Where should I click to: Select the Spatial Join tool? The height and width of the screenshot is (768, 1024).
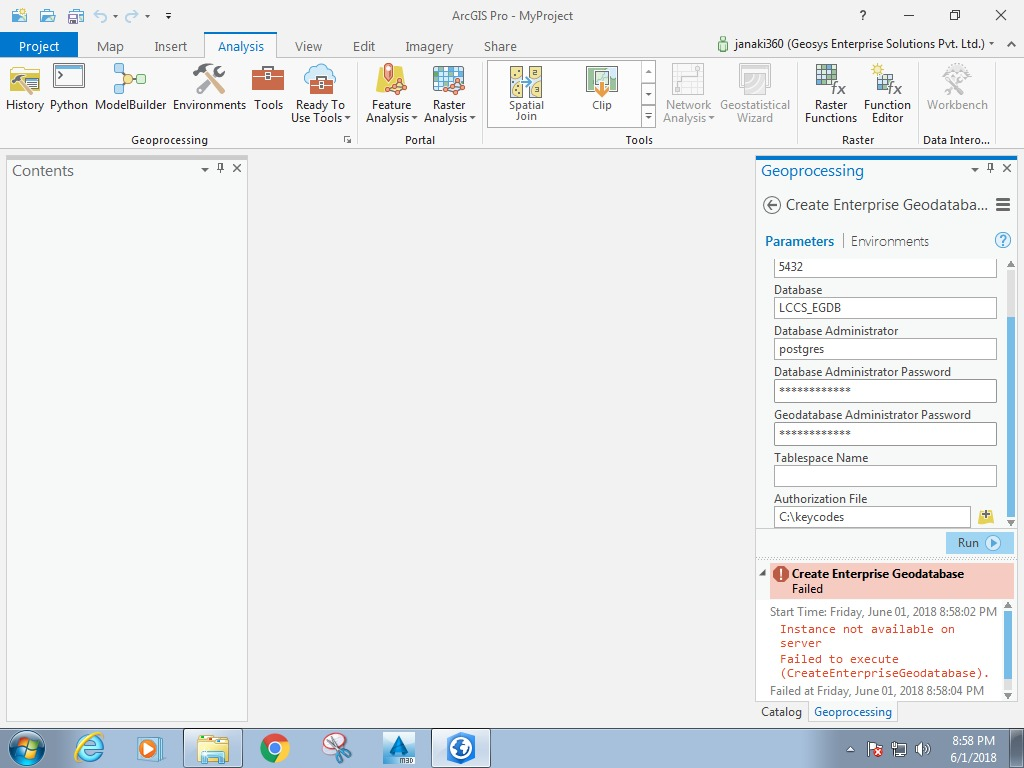coord(526,94)
